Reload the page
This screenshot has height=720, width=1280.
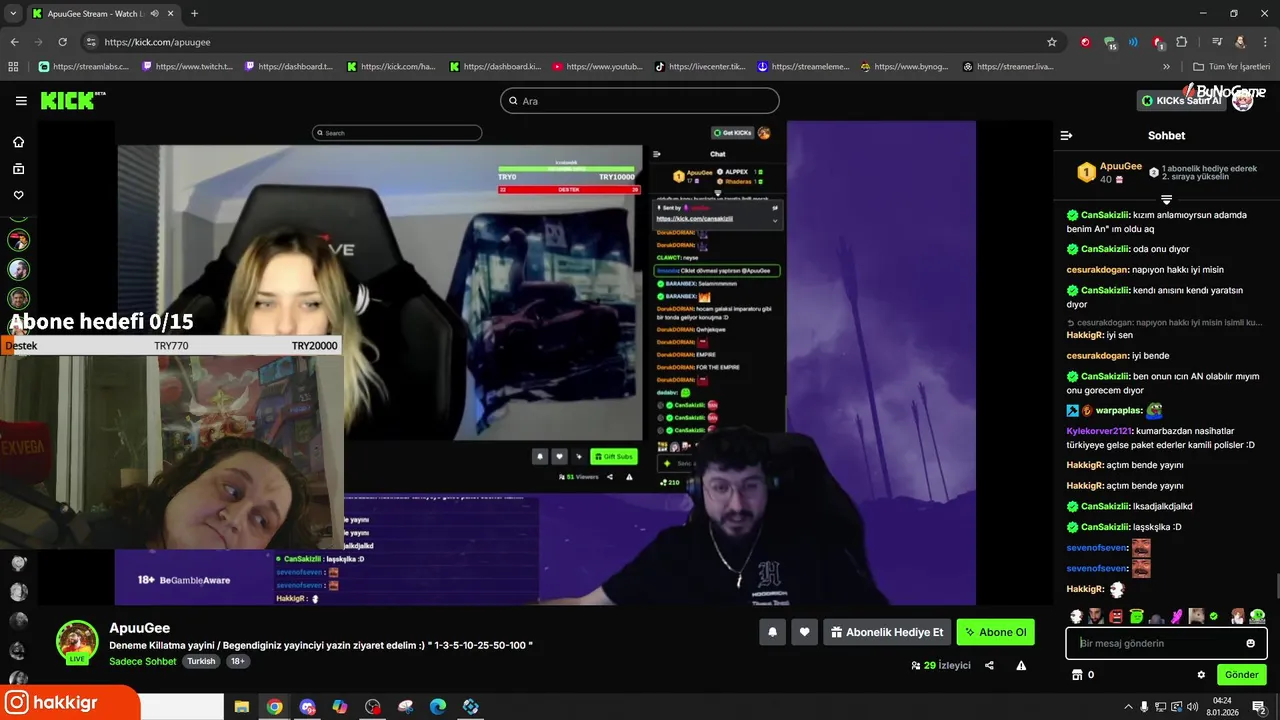pyautogui.click(x=63, y=42)
